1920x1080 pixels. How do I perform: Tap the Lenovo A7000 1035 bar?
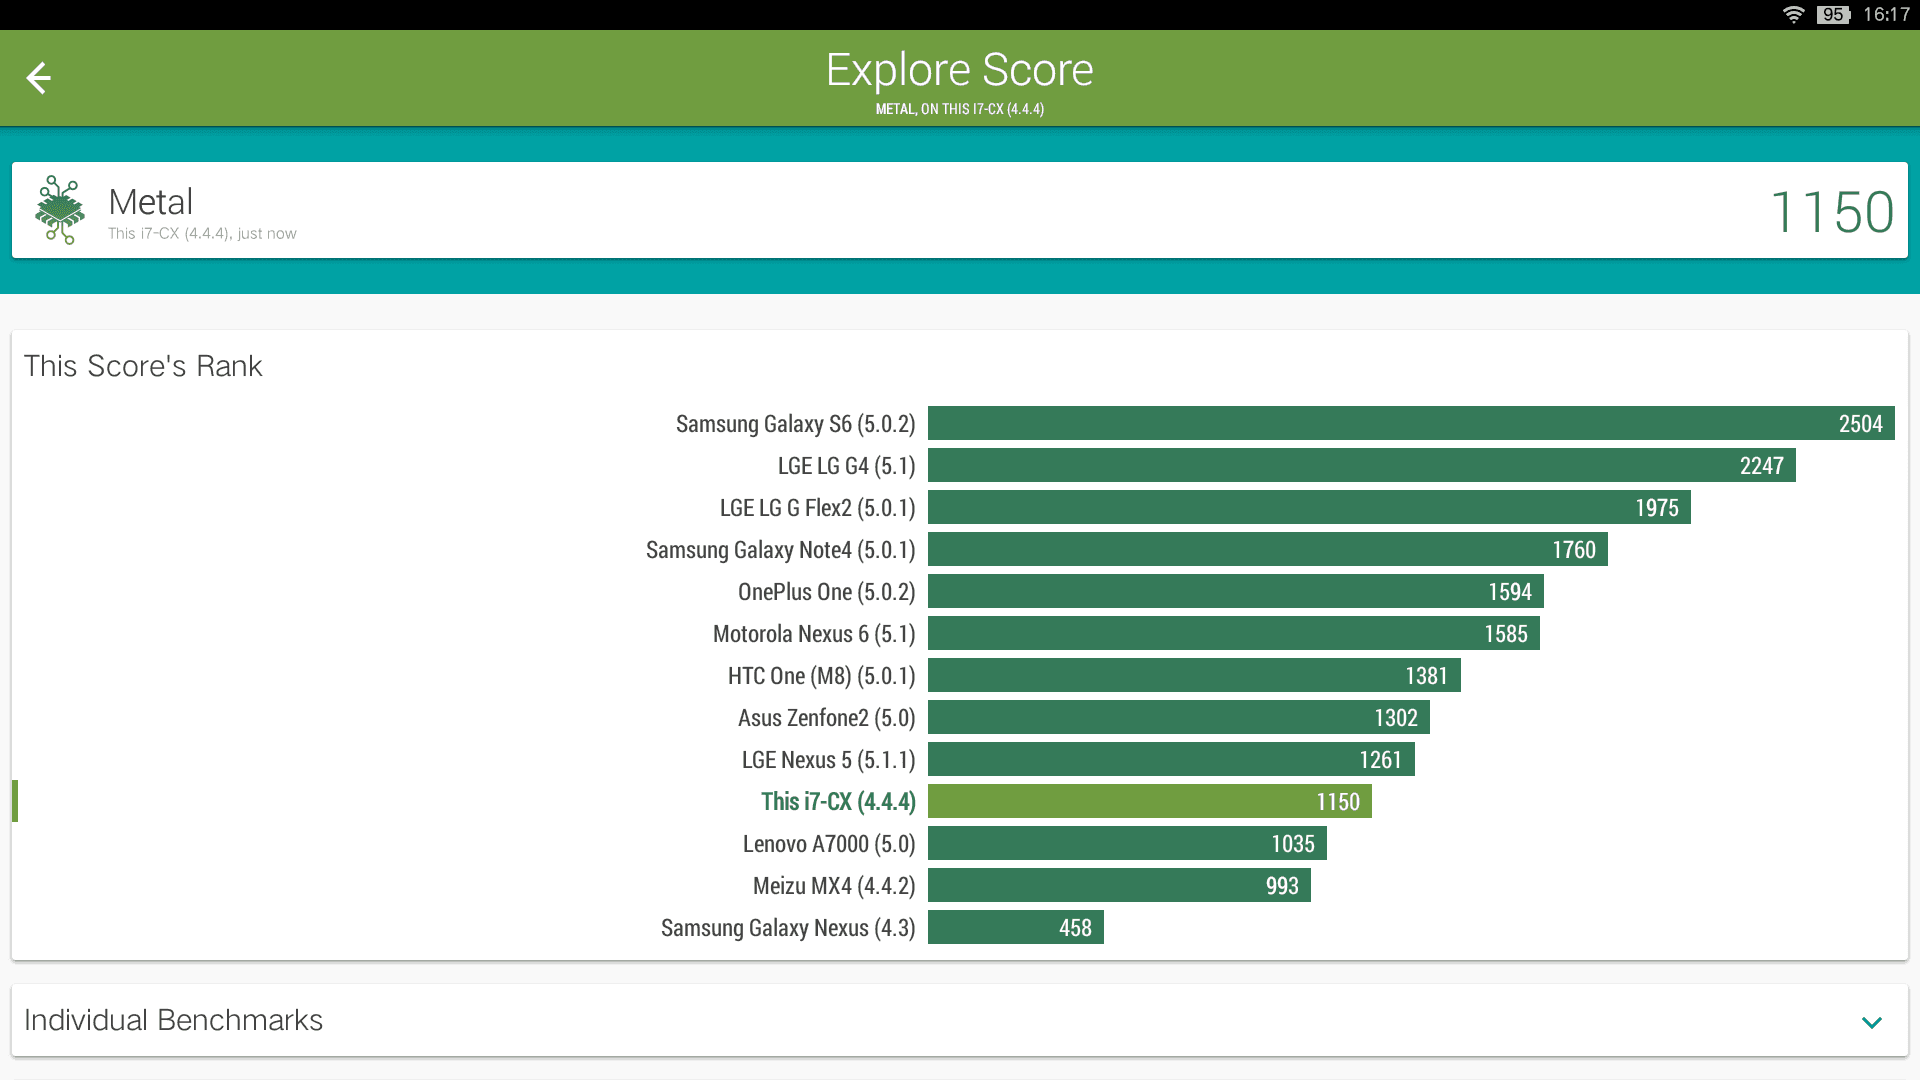pos(1127,843)
